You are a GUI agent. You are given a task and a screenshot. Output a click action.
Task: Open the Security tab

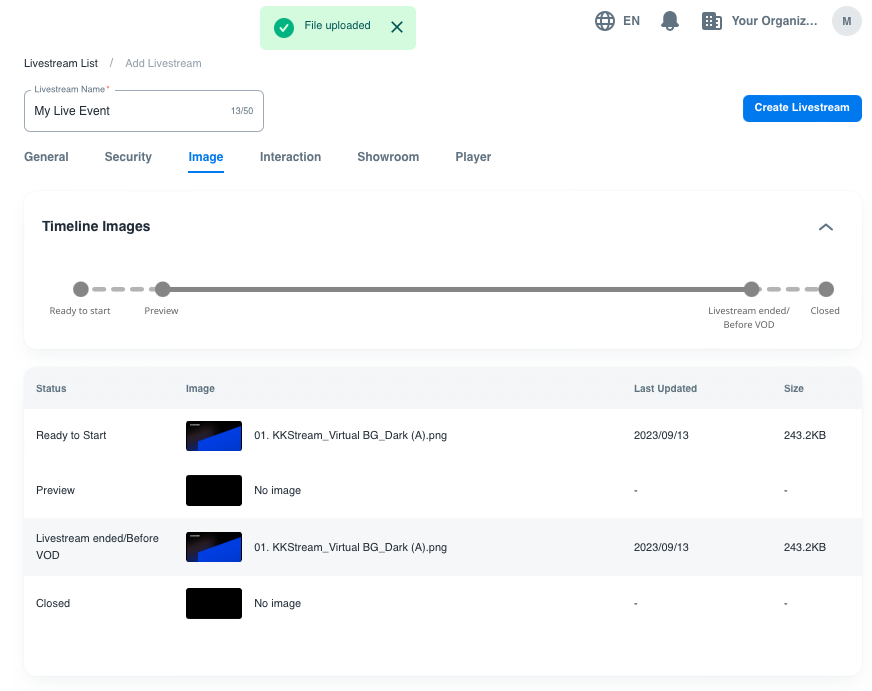(128, 157)
